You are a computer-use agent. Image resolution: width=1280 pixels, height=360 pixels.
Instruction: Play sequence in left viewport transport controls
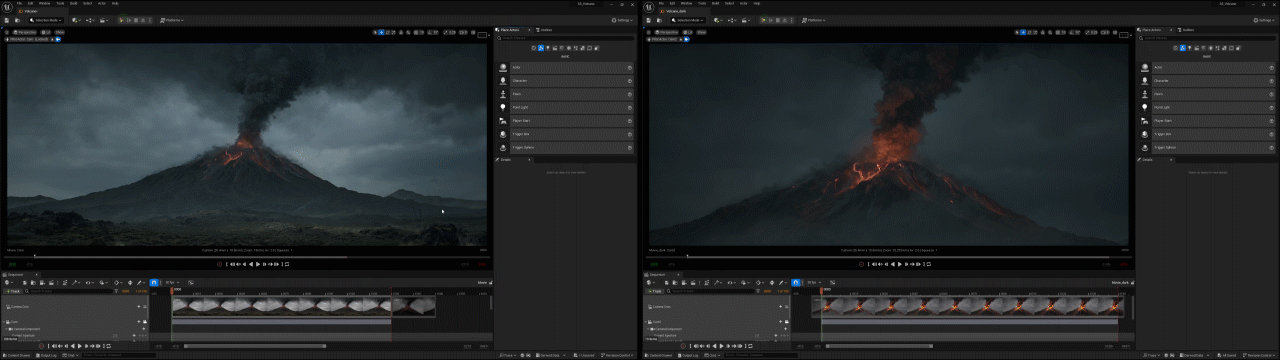259,264
